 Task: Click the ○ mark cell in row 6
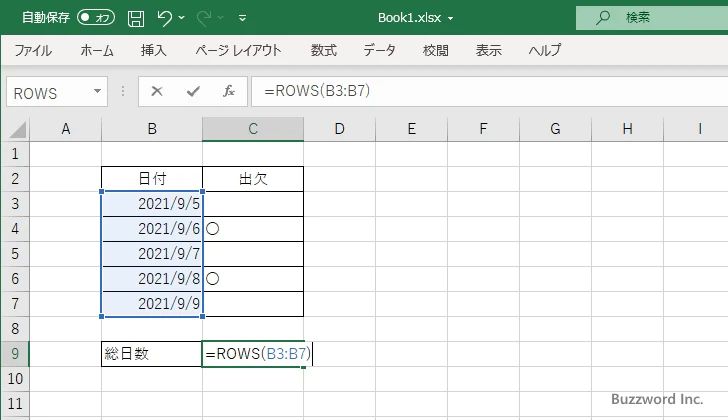(253, 279)
